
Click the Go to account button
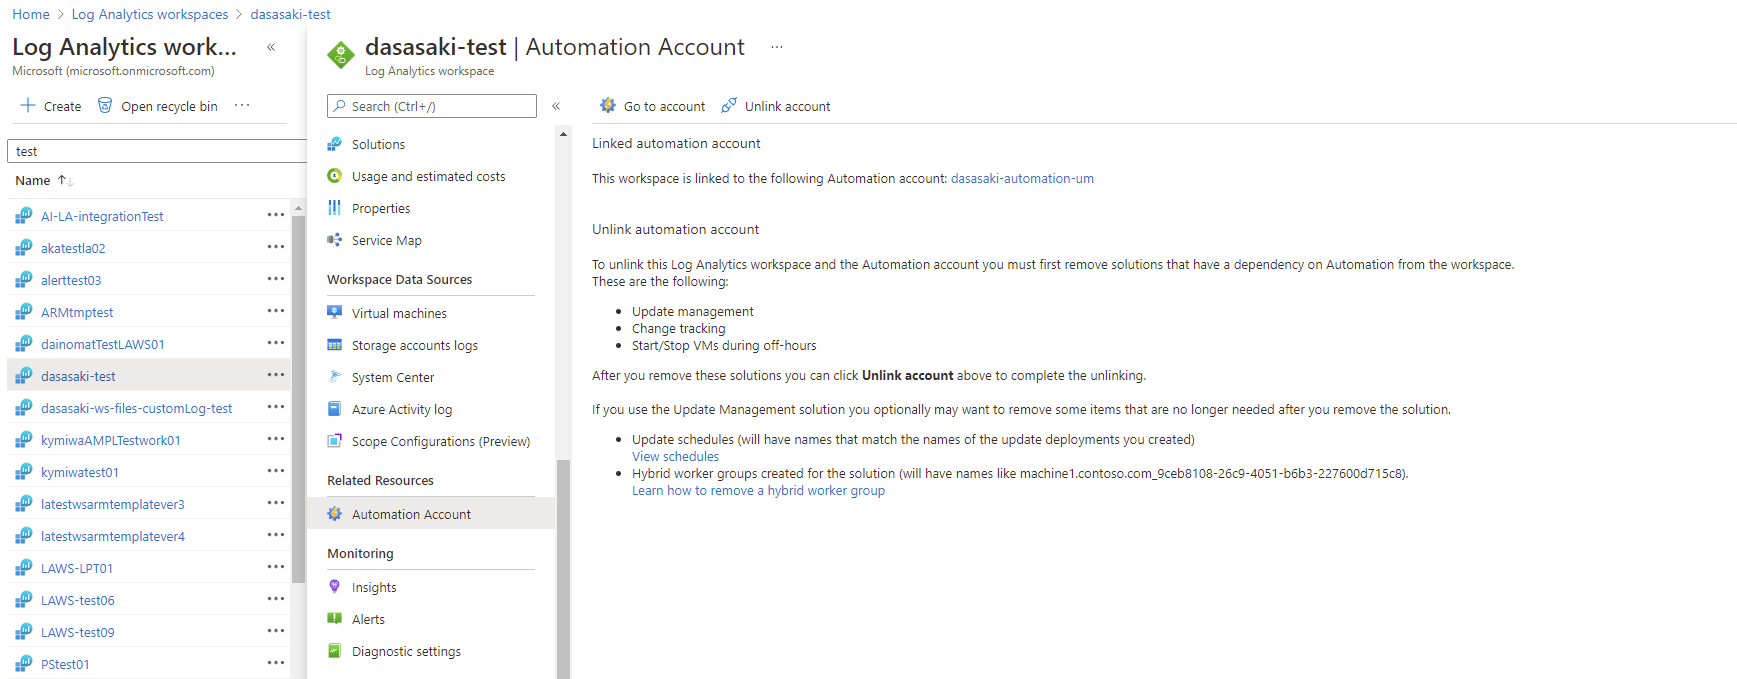652,106
